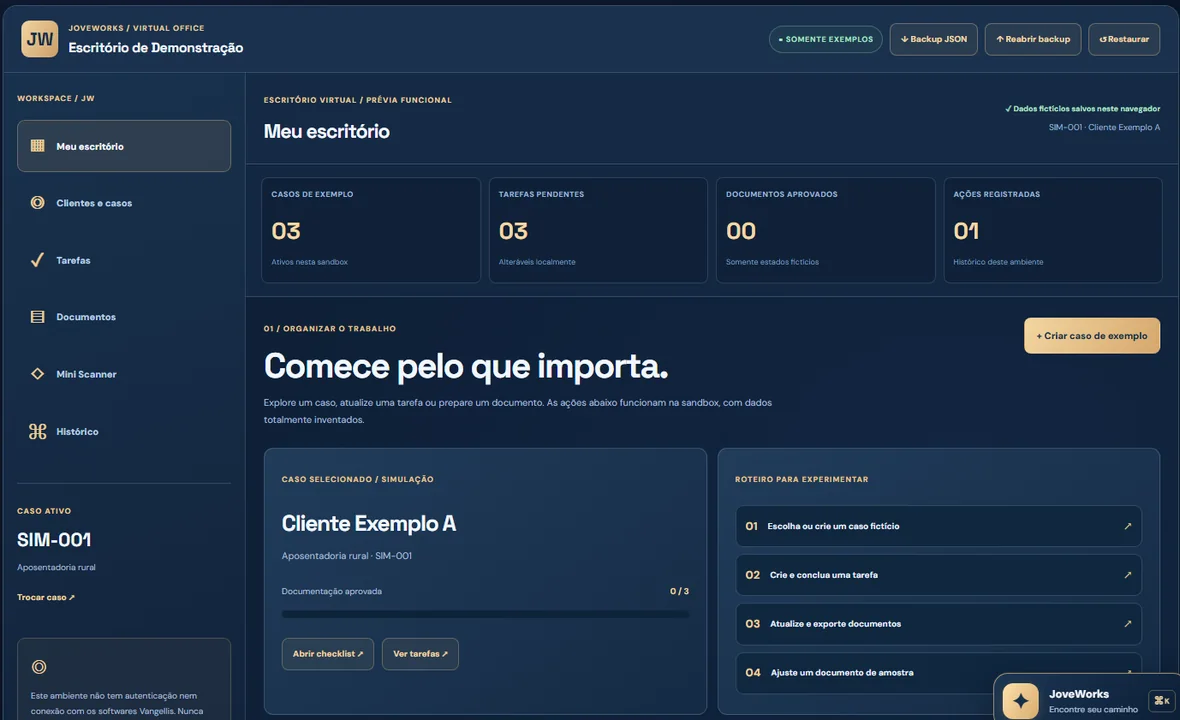Click the ⌘K shortcut badge
This screenshot has height=720, width=1180.
pos(1162,700)
